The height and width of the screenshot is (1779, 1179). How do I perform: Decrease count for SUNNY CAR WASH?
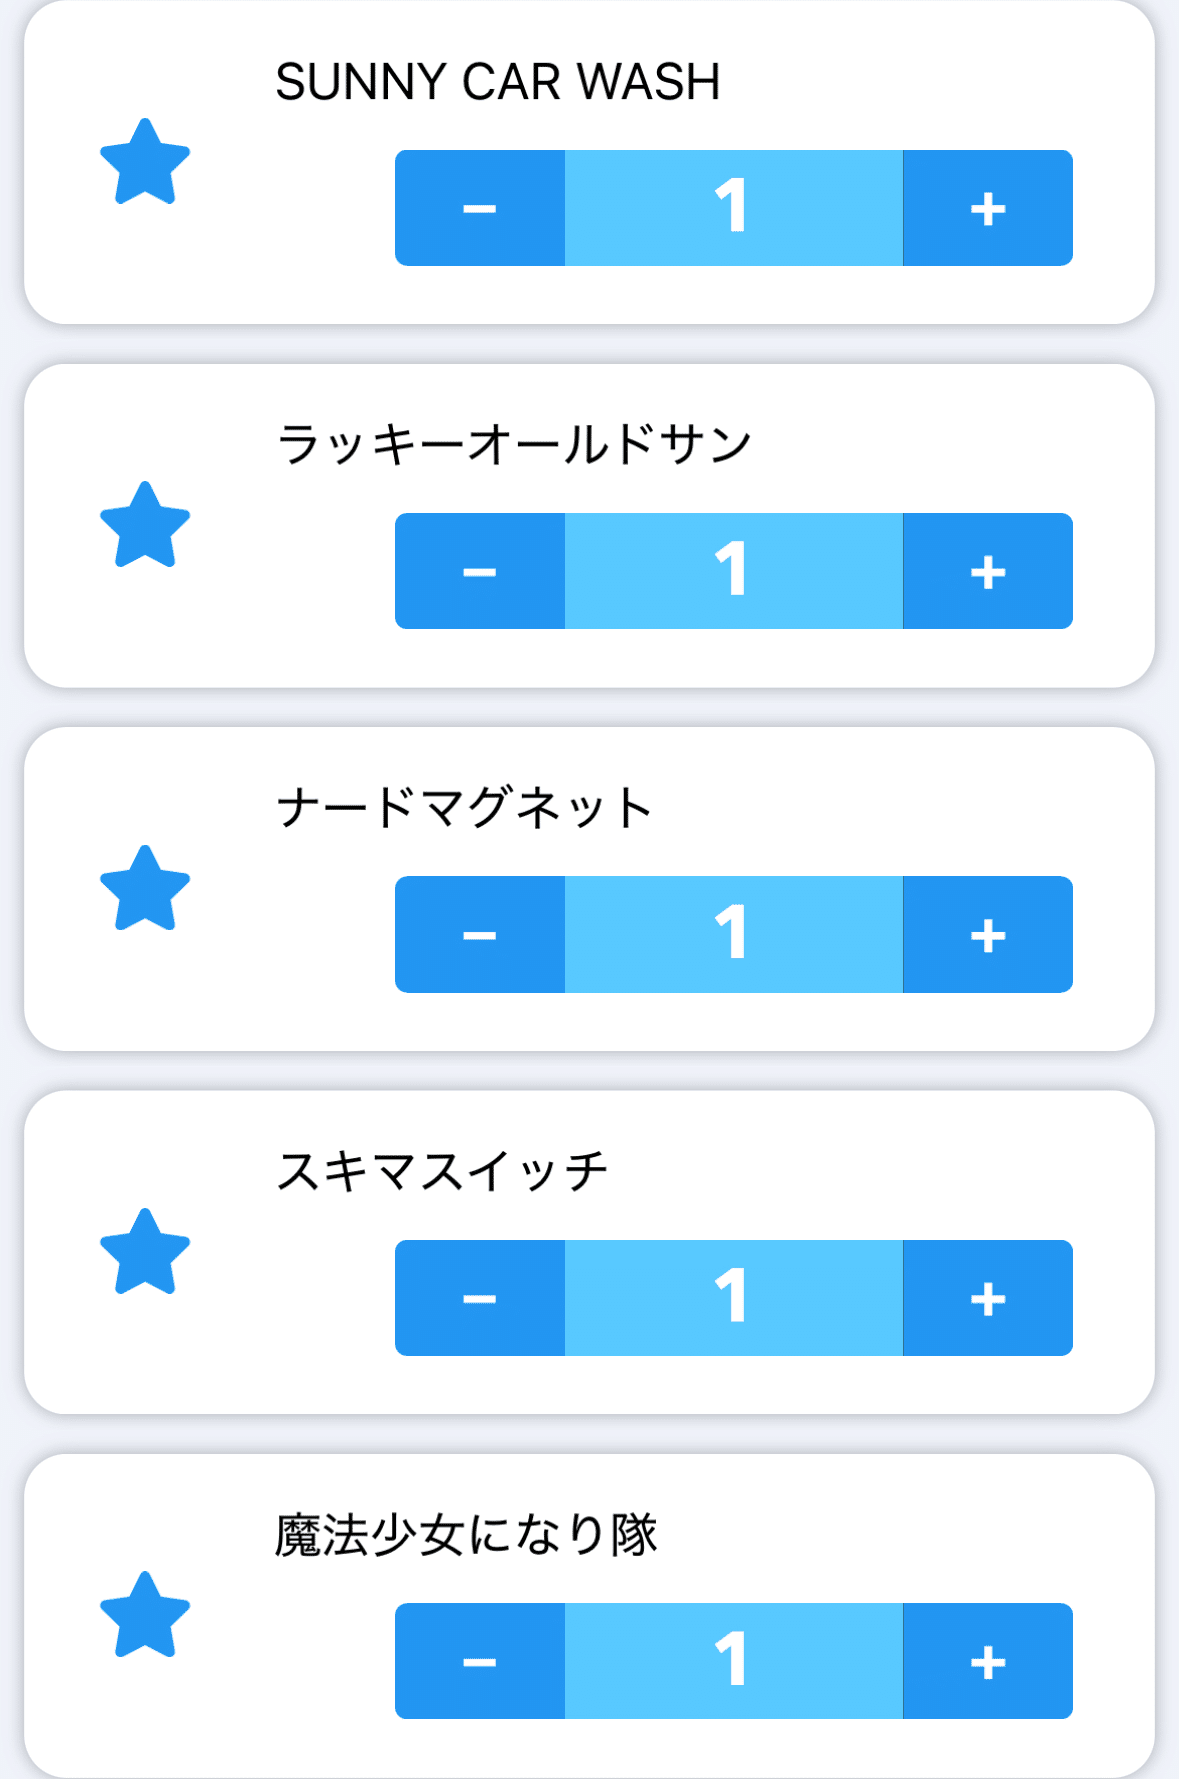[x=480, y=208]
